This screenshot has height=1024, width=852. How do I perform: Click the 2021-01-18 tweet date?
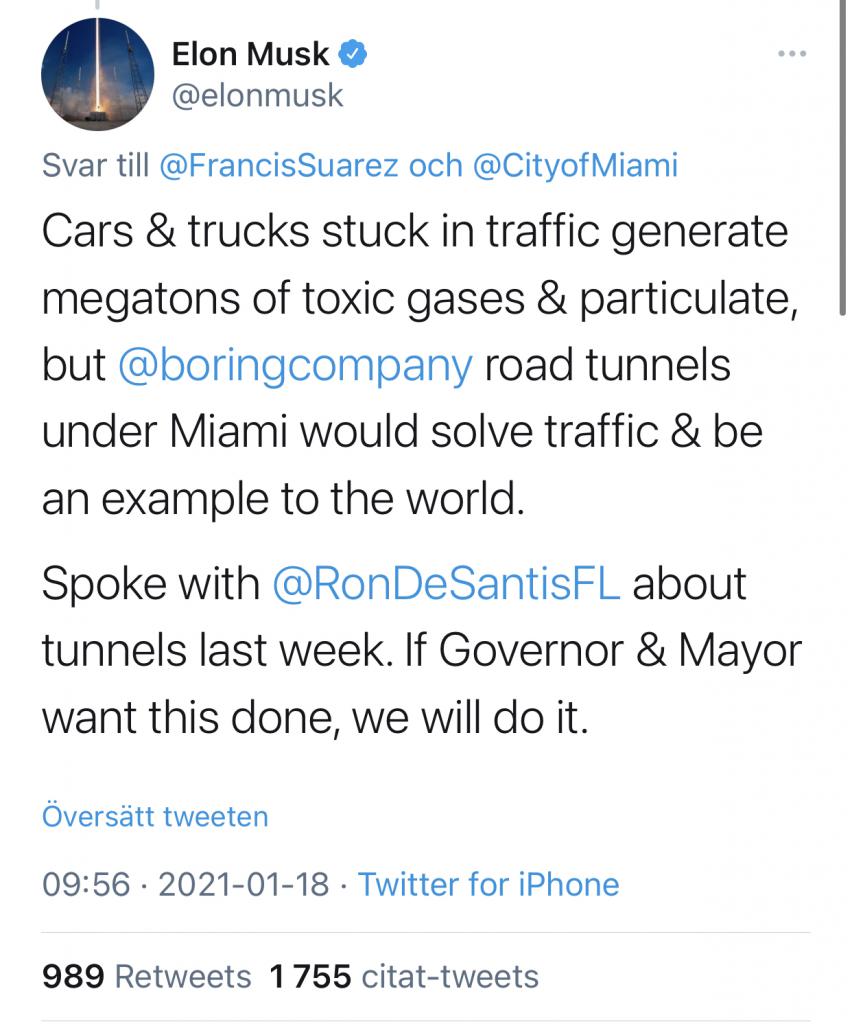(244, 885)
